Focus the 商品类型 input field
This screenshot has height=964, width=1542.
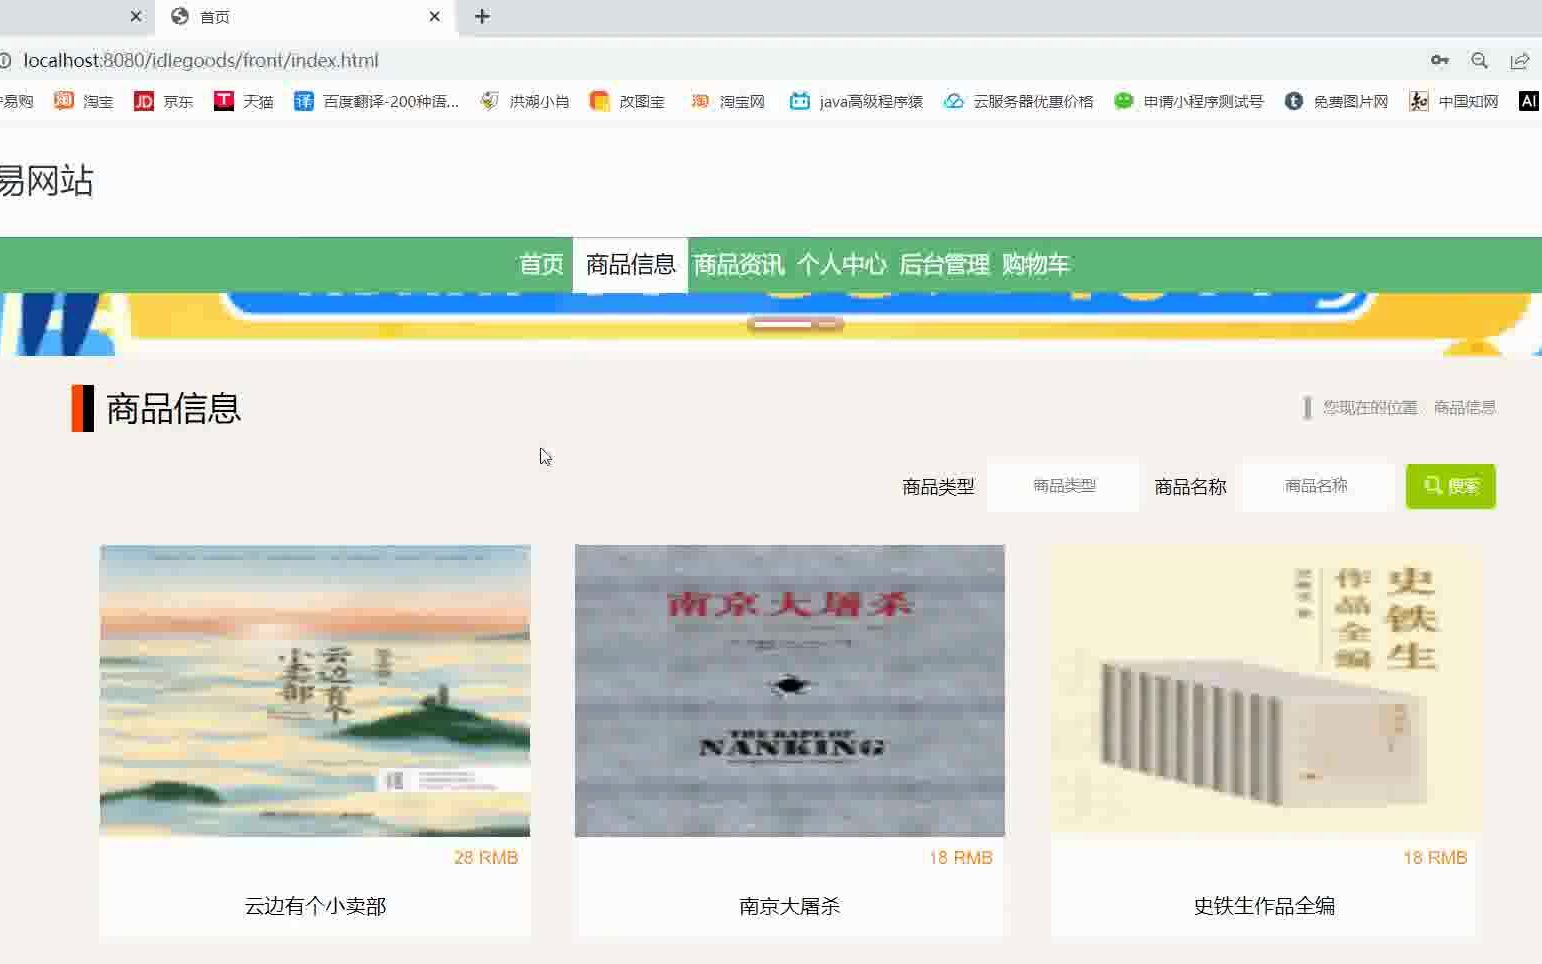coord(1063,486)
